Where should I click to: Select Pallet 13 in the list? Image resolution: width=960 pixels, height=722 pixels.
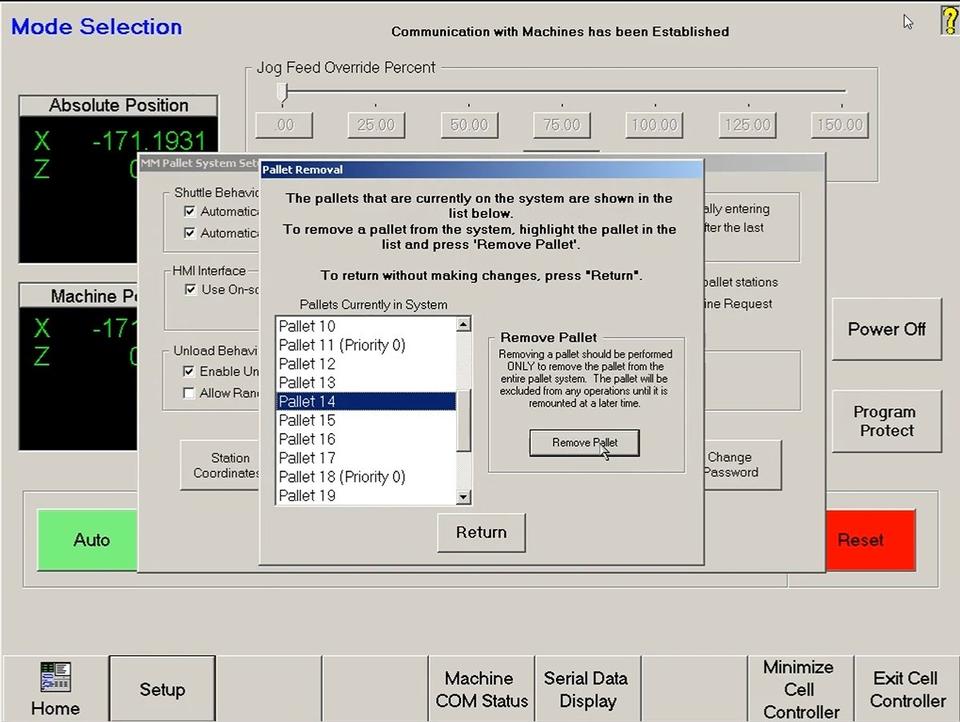coord(366,383)
